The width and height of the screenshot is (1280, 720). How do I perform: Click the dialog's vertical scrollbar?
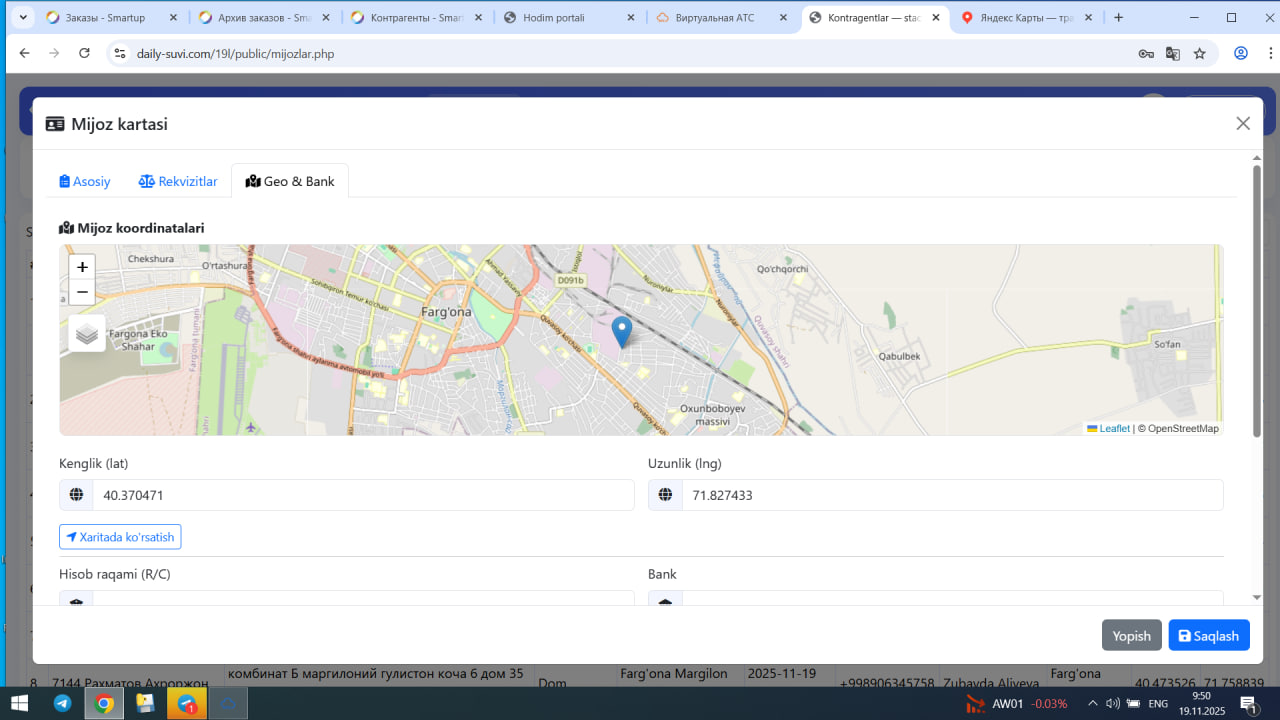[x=1257, y=300]
